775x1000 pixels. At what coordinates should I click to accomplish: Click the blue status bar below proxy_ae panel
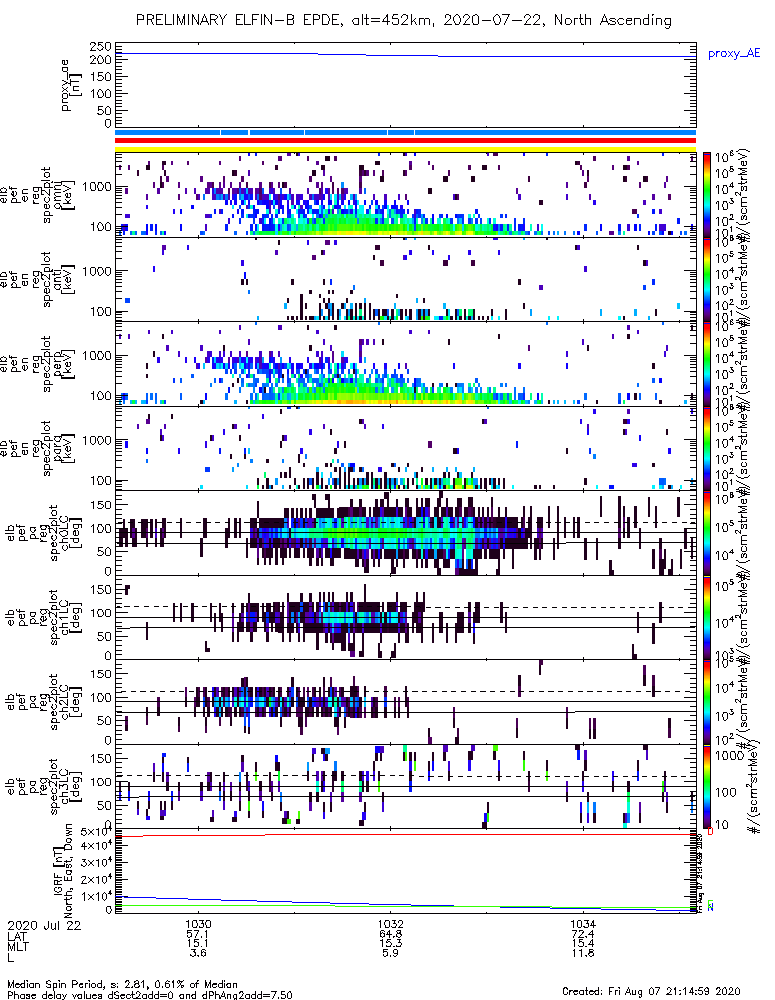(x=406, y=133)
